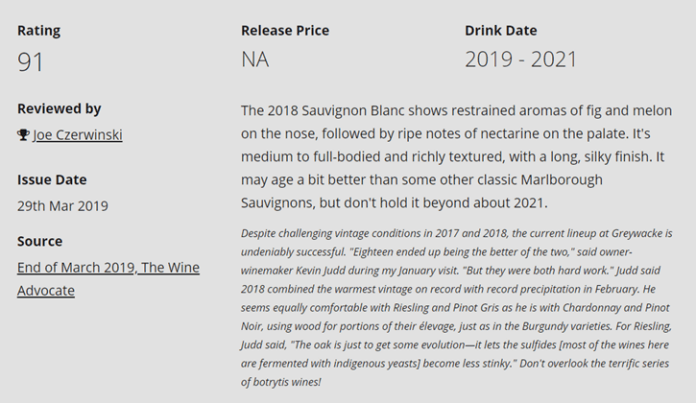Viewport: 696px width, 403px height.
Task: Select the 91 rating score
Action: 30,61
